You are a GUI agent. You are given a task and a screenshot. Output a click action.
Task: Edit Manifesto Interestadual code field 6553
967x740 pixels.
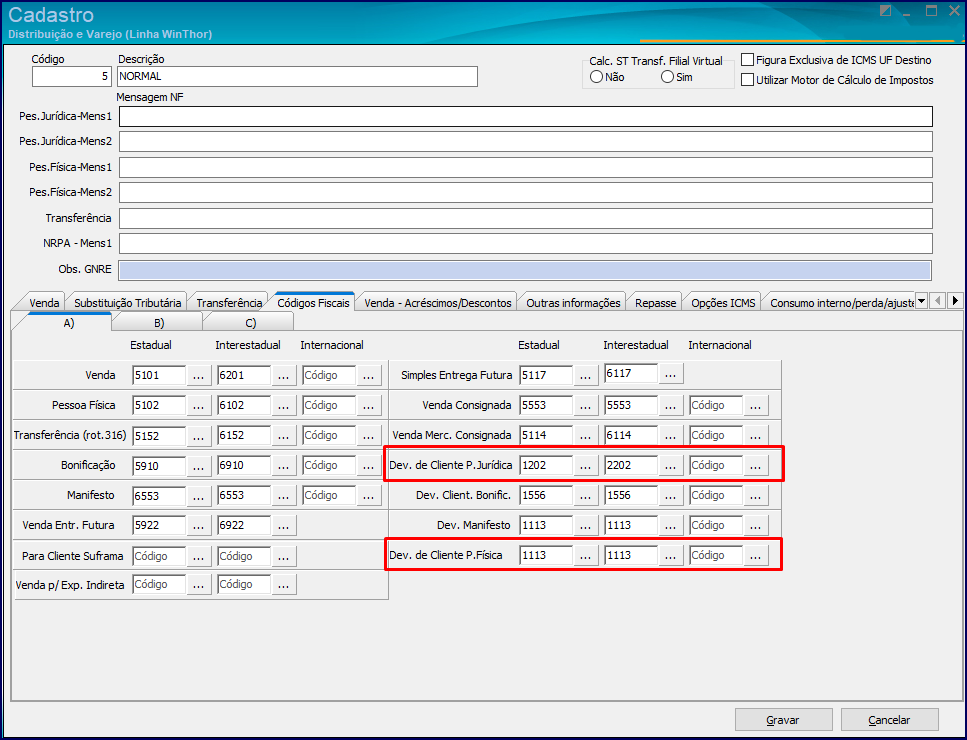click(x=244, y=496)
